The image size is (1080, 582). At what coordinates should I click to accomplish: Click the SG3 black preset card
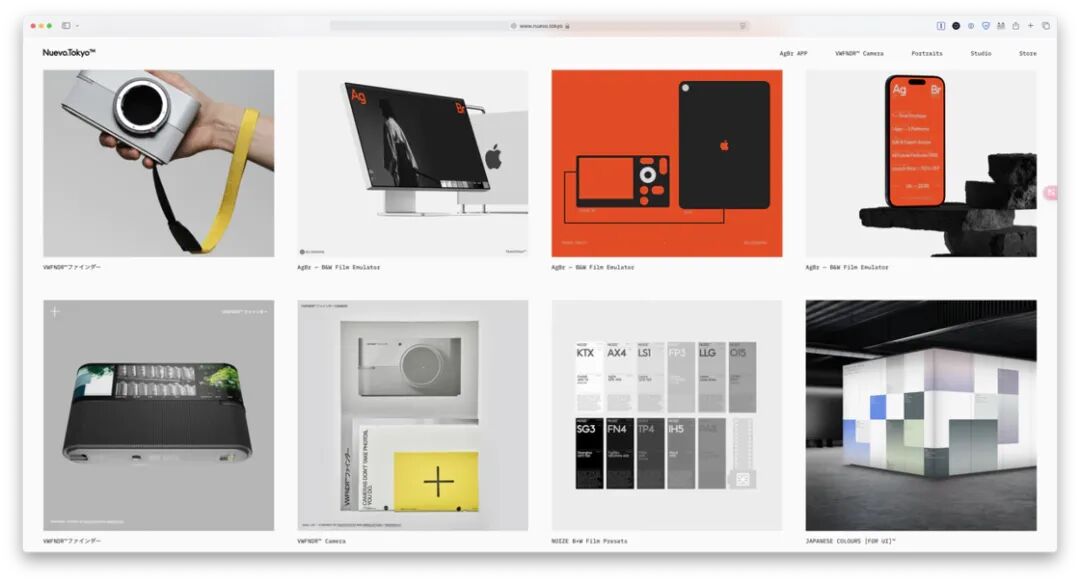[589, 453]
